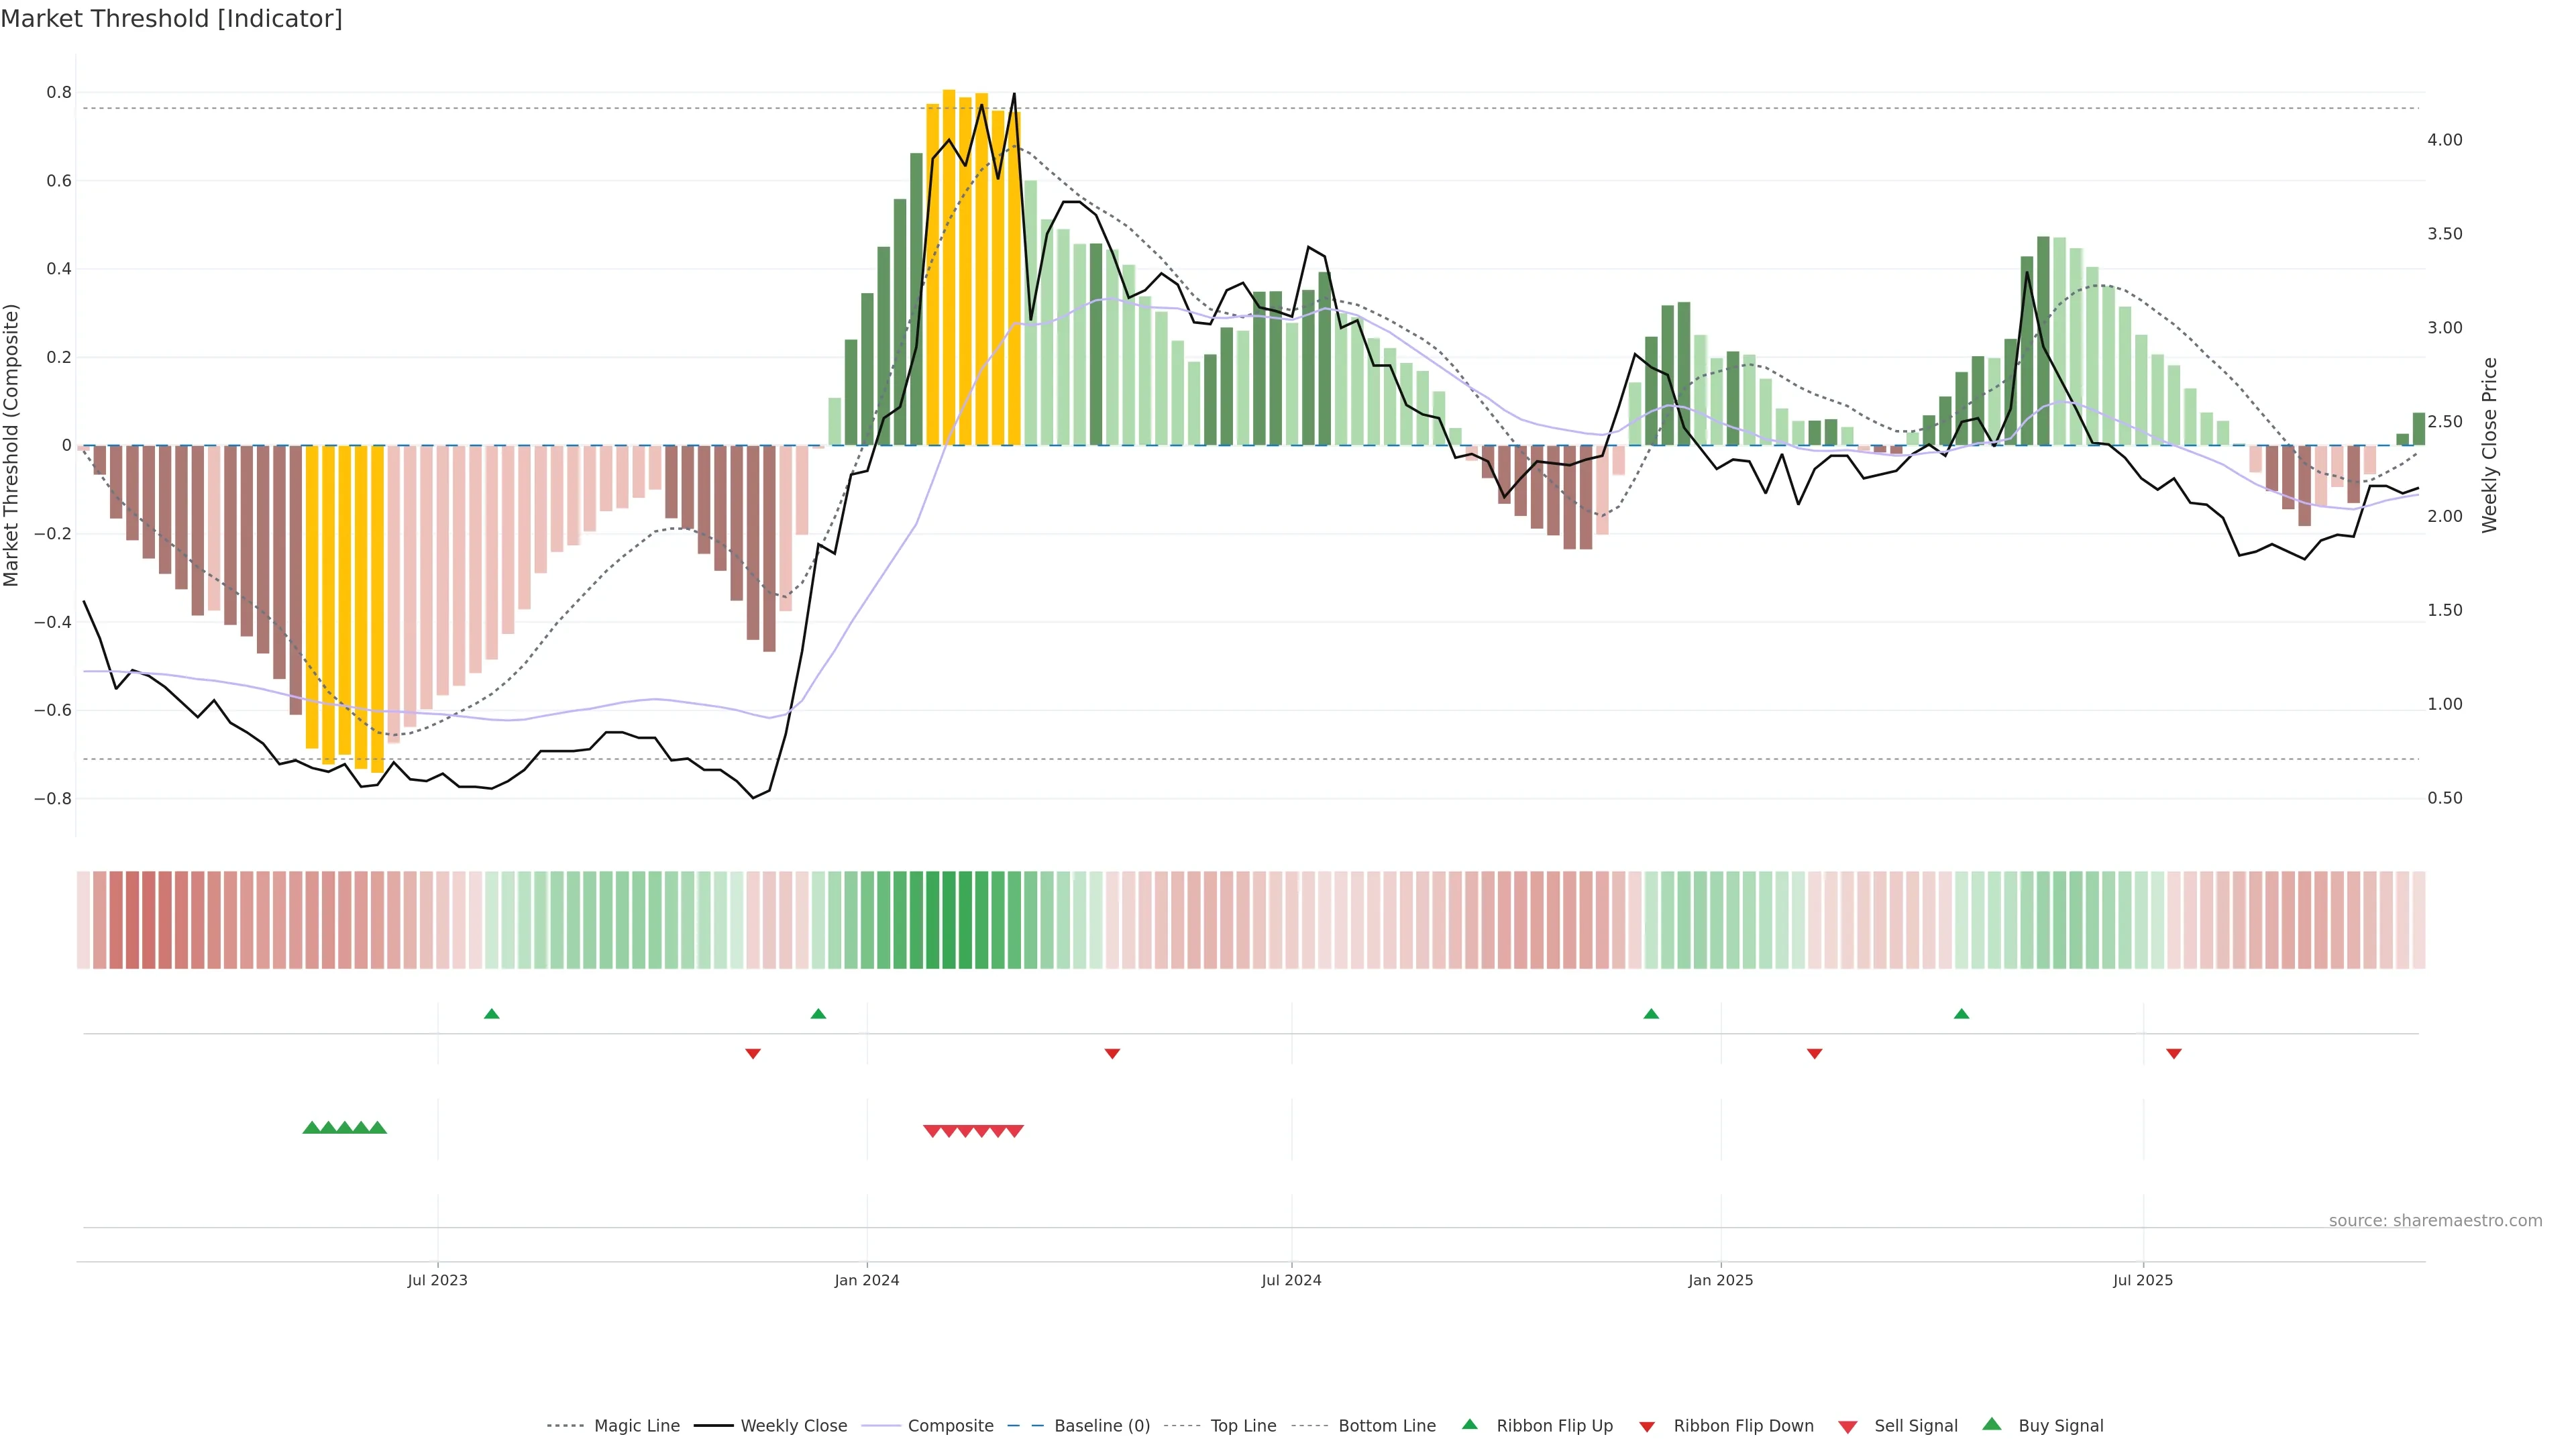The width and height of the screenshot is (2576, 1449).
Task: Click the Ribbon Flip Down marker between Jan and Jul 2024
Action: pos(1112,1053)
